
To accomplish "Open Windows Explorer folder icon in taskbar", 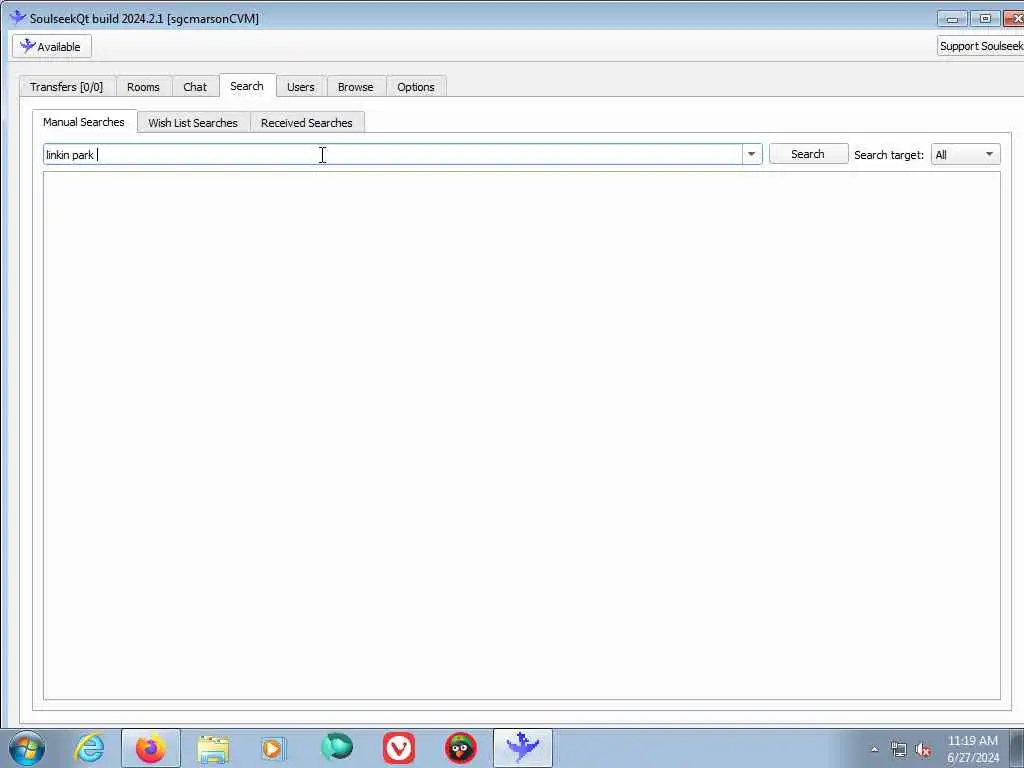I will click(x=213, y=749).
